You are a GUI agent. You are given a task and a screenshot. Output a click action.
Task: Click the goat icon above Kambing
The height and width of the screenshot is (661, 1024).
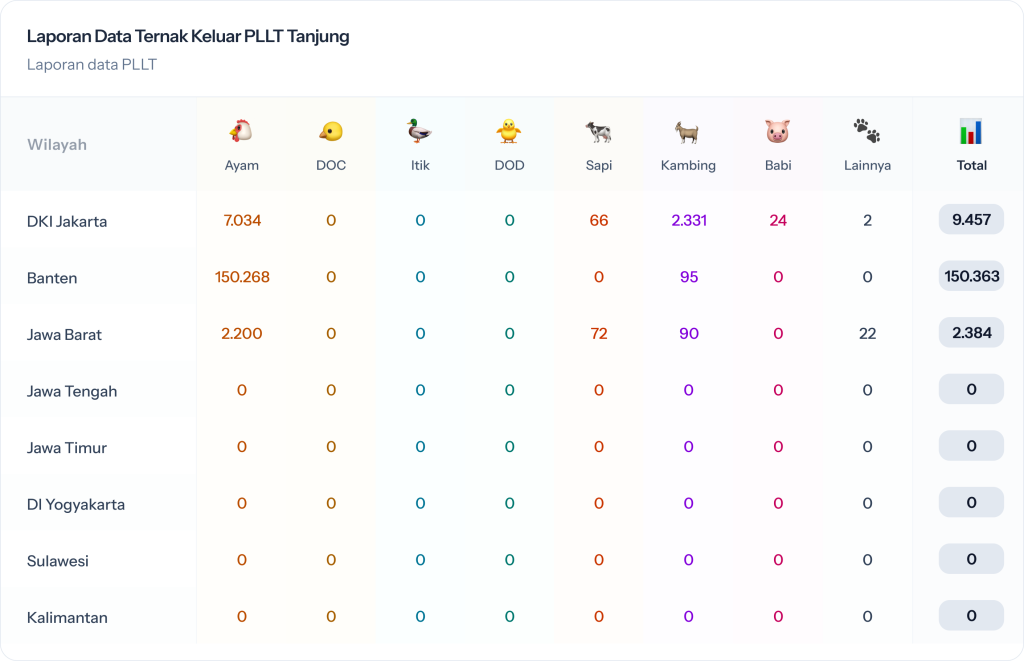point(688,132)
